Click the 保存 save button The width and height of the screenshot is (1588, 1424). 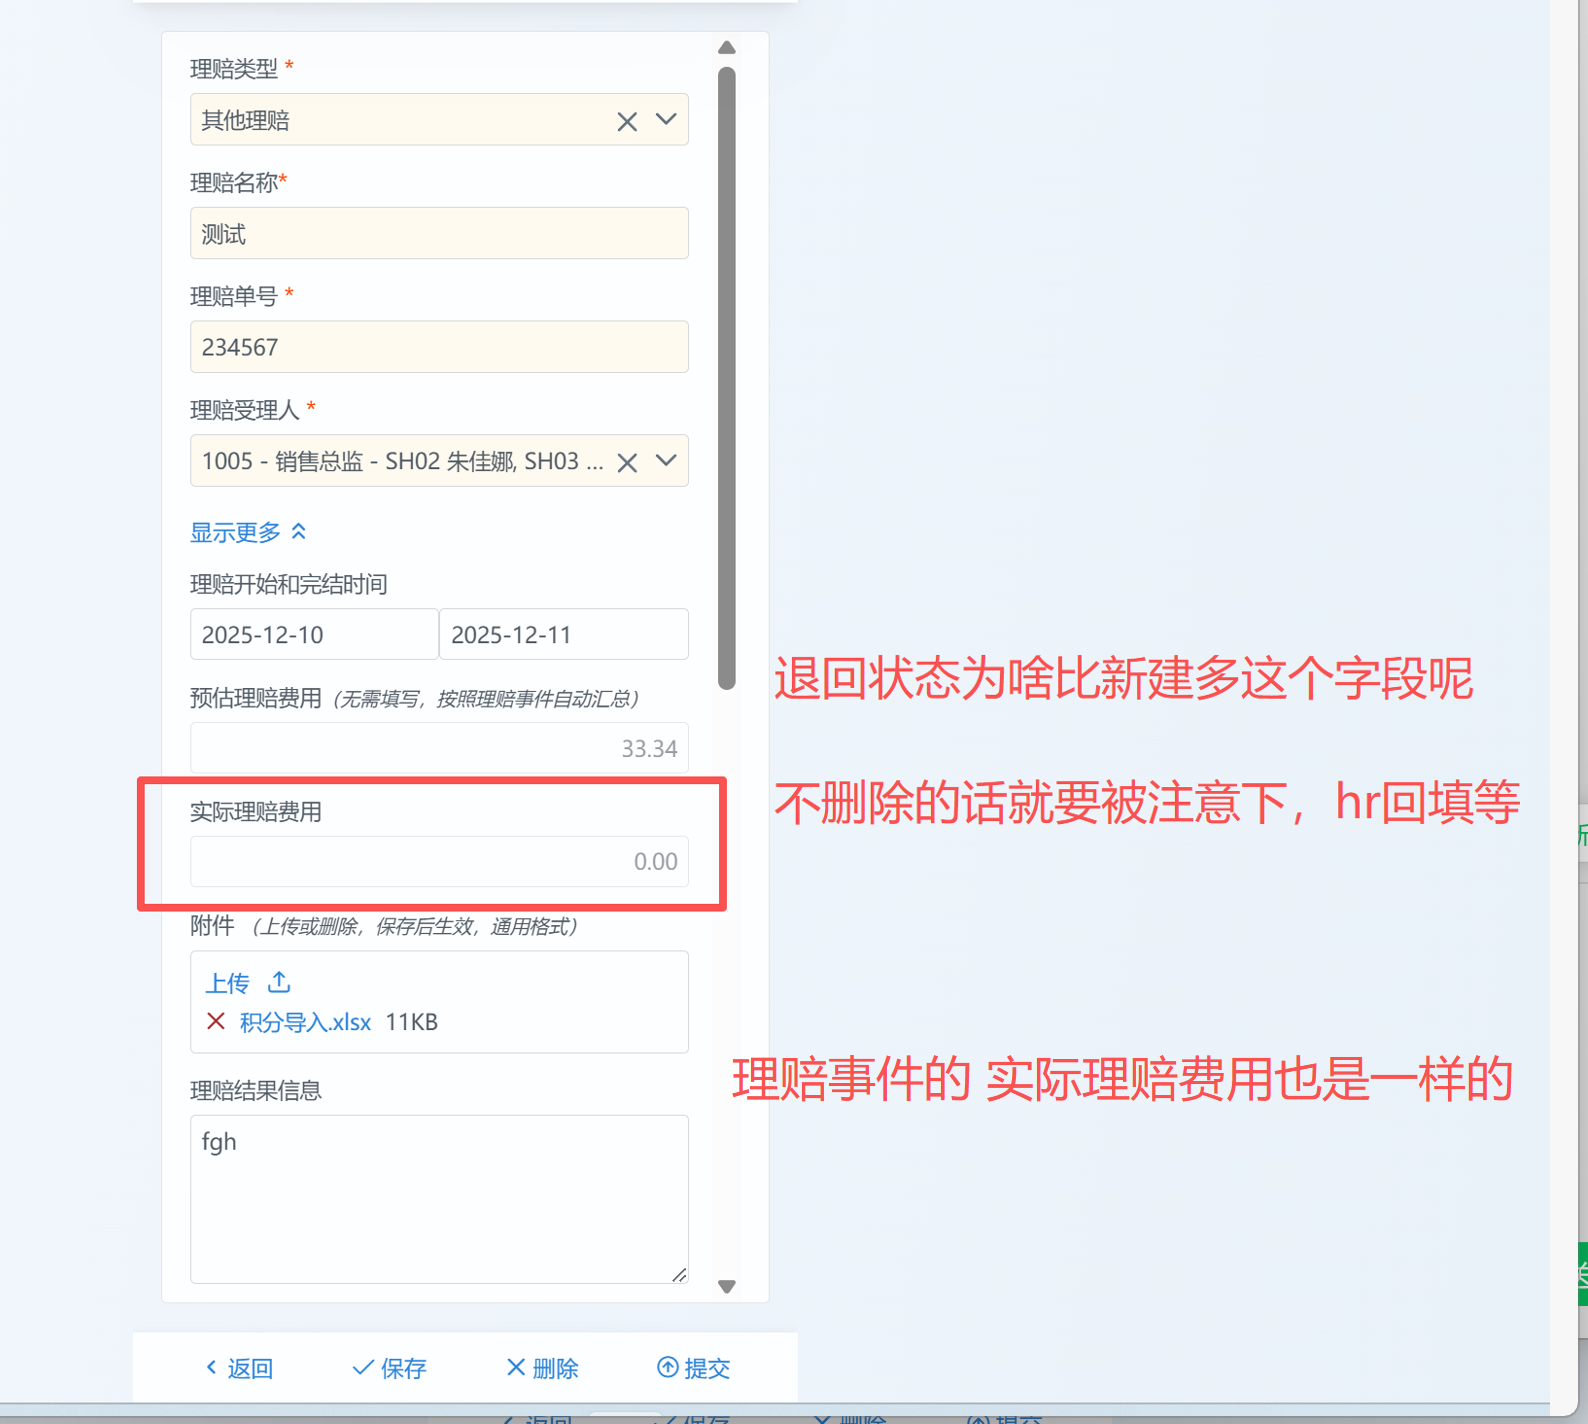coord(390,1368)
